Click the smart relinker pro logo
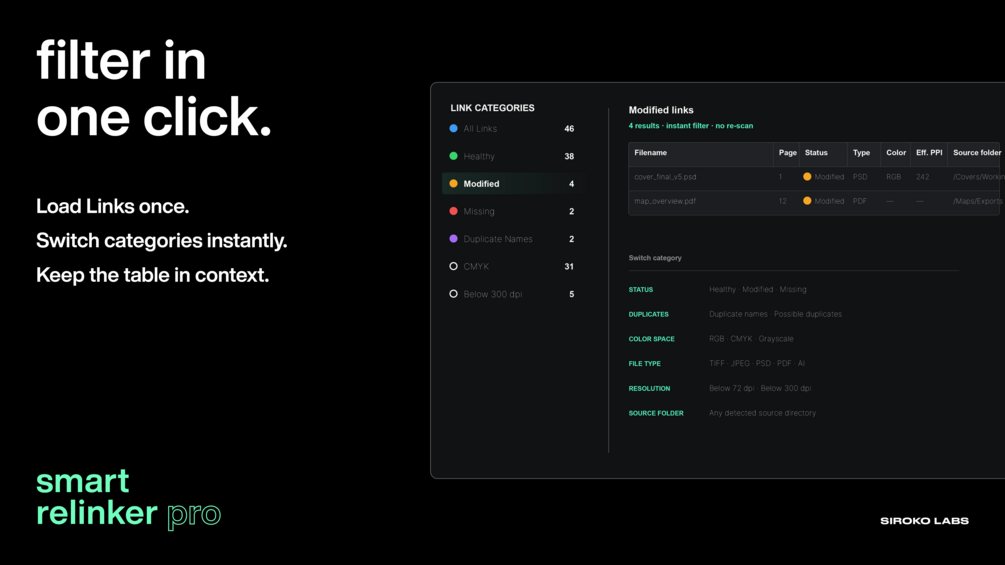Viewport: 1005px width, 565px height. point(128,498)
